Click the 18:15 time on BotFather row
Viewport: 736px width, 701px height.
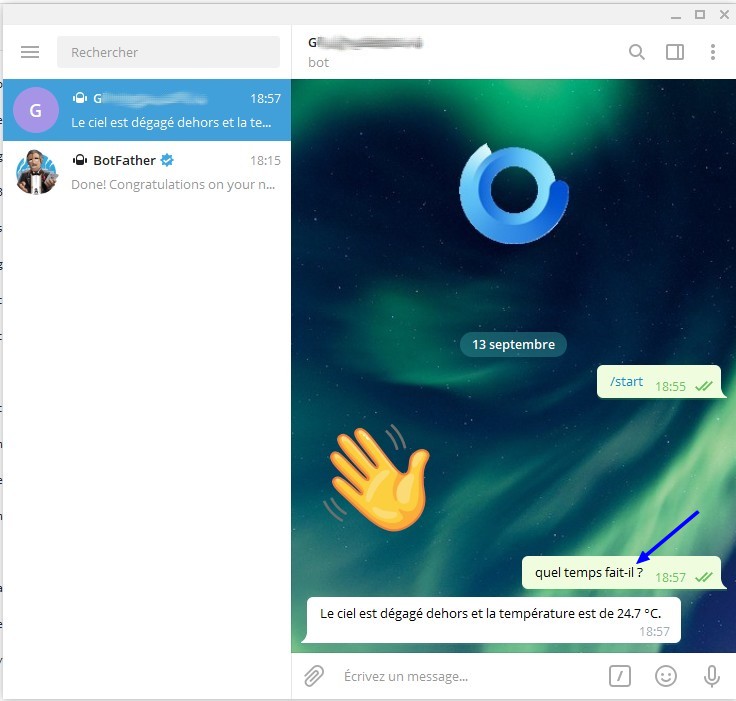[x=265, y=161]
